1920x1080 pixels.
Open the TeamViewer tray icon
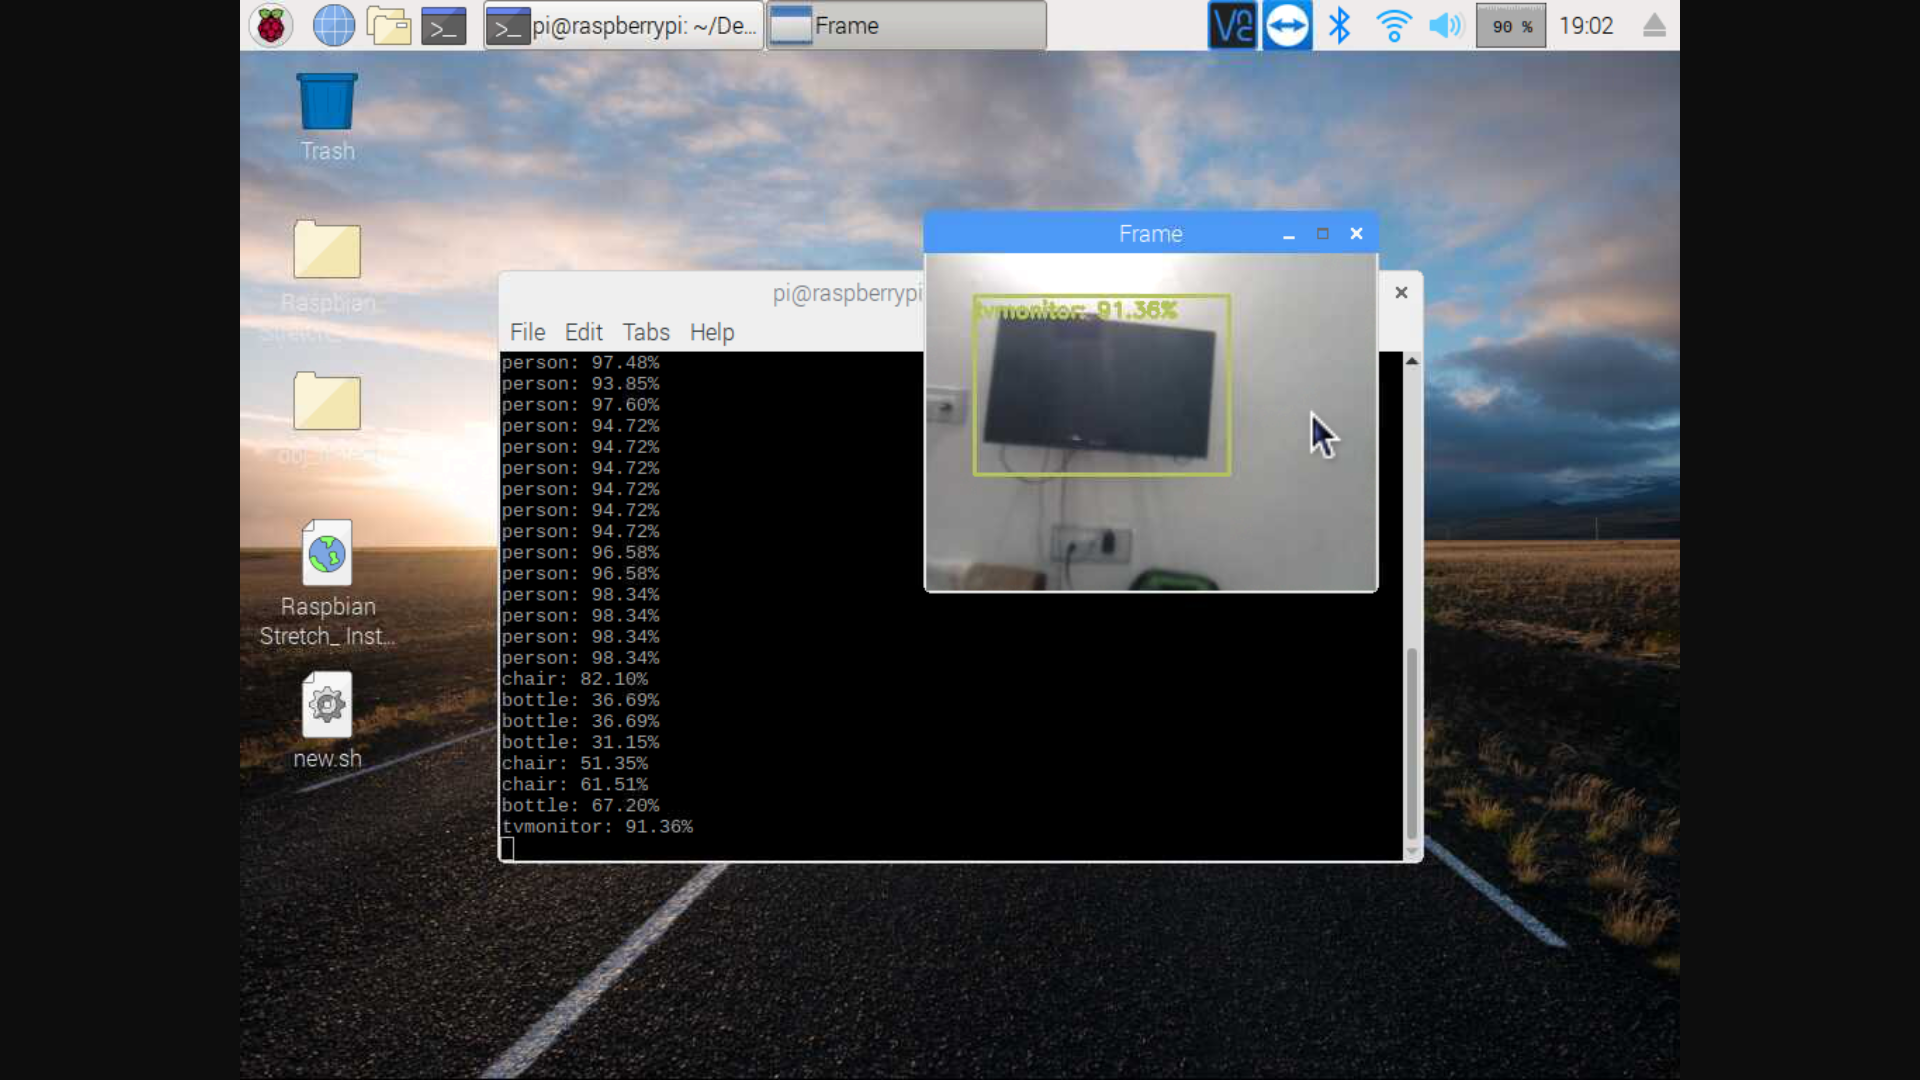[1287, 26]
